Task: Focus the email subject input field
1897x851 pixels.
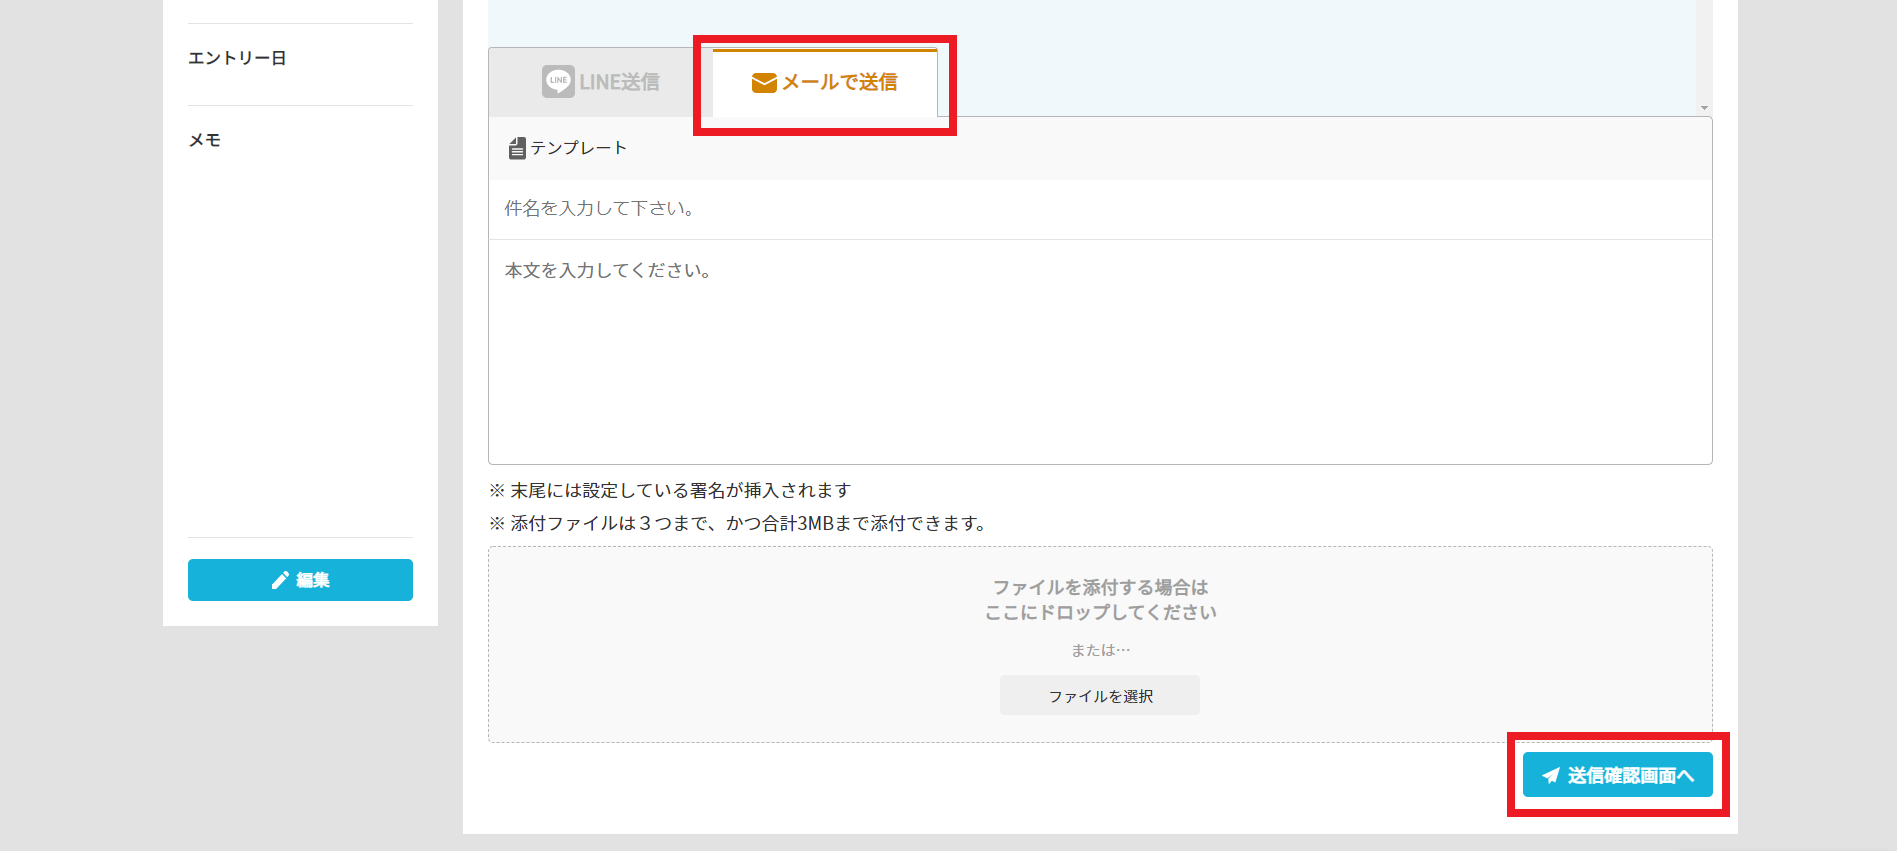Action: [1100, 209]
